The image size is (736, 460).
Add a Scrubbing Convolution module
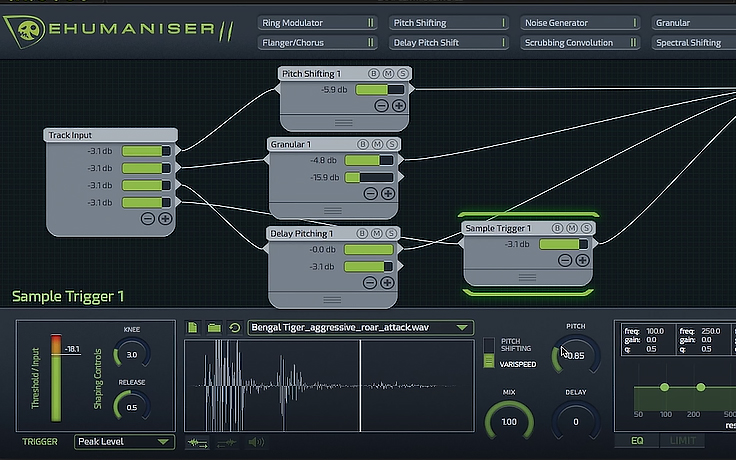580,43
